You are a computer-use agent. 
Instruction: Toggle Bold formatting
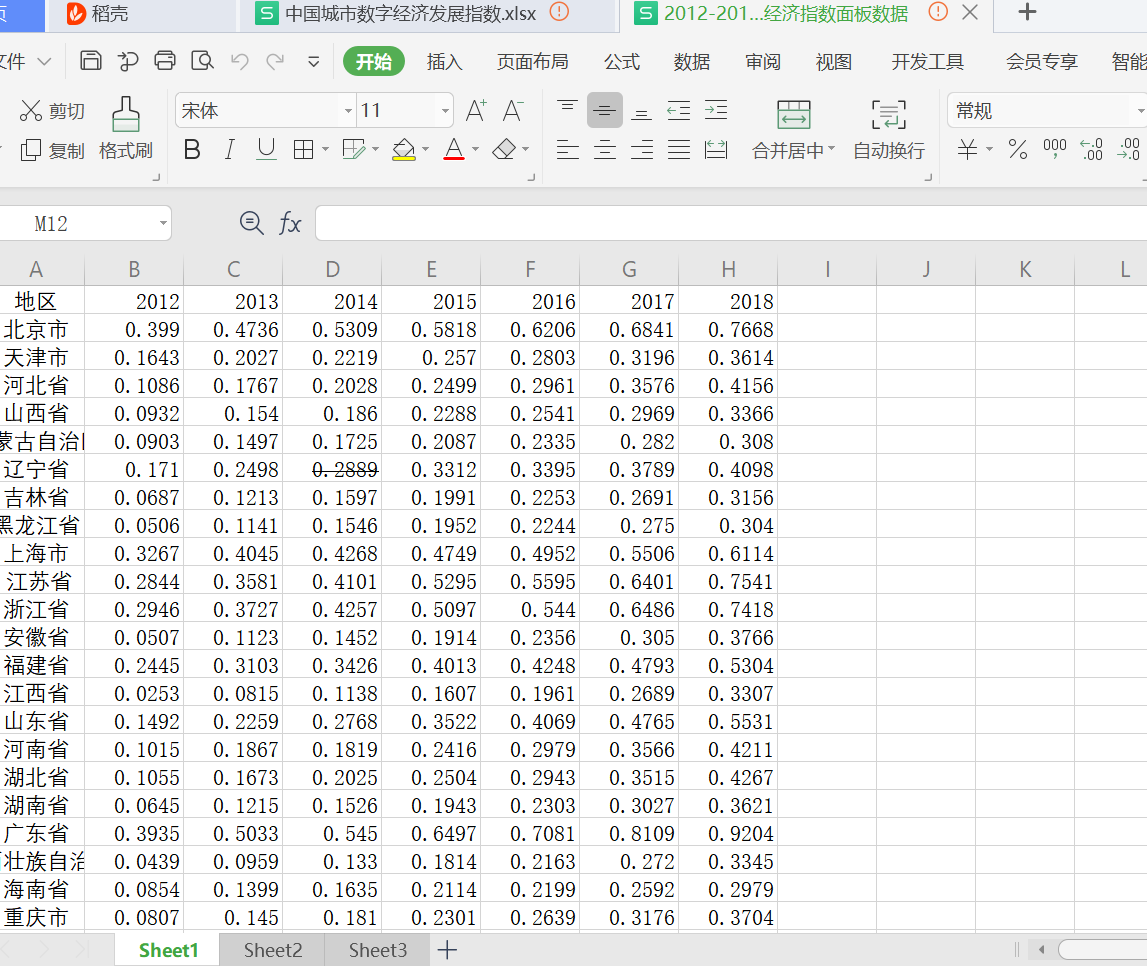[192, 150]
